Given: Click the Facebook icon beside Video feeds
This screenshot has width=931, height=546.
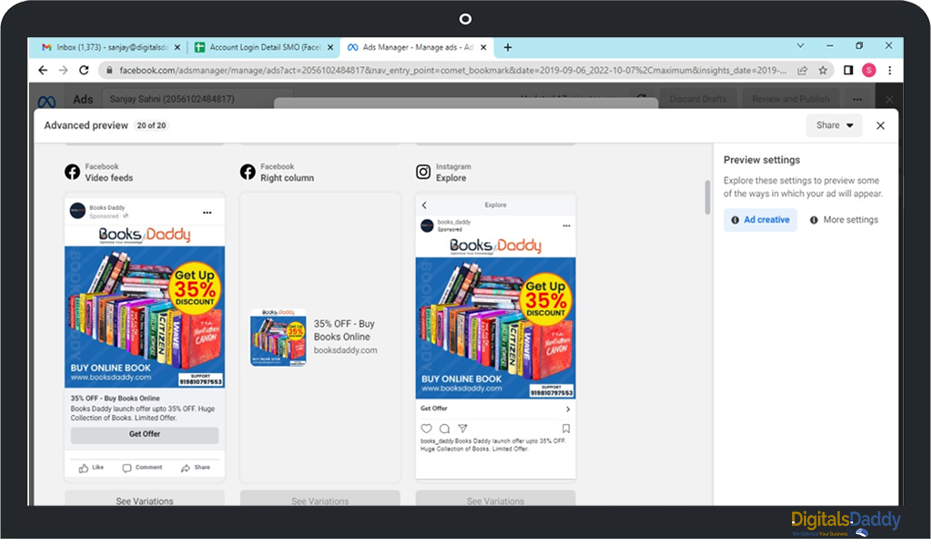Looking at the screenshot, I should (72, 172).
